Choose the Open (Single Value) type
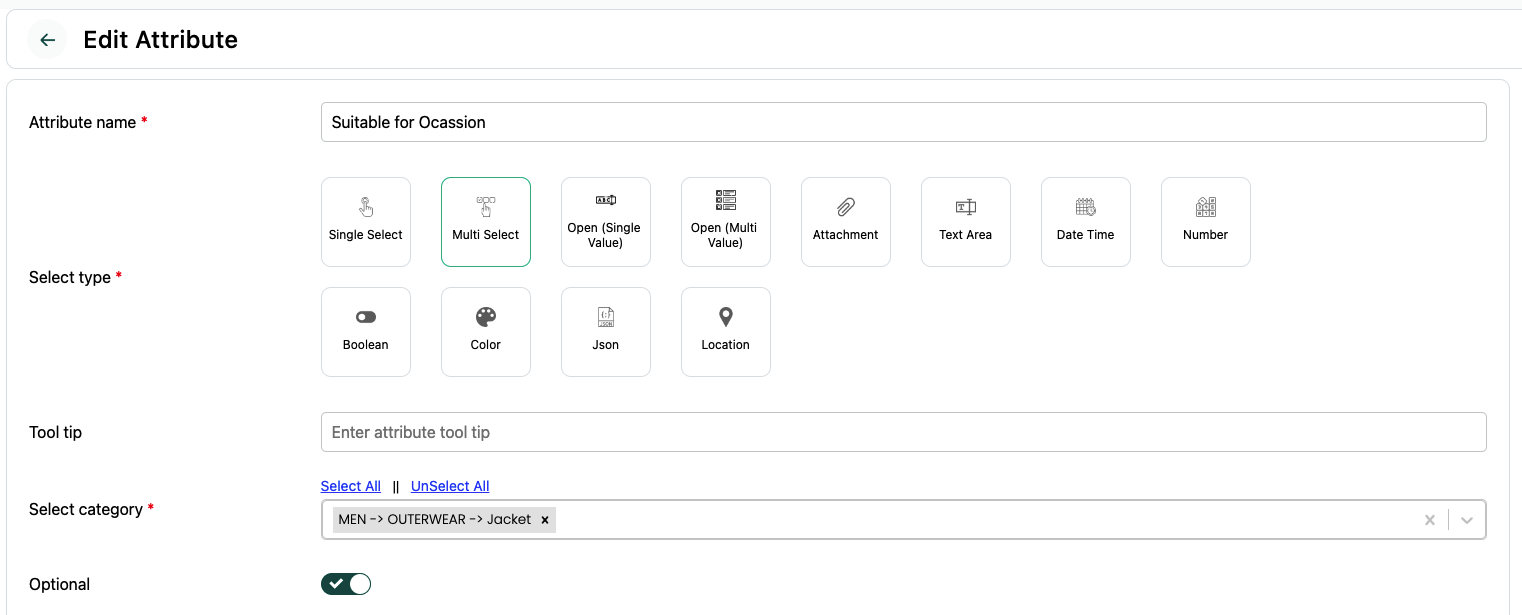This screenshot has width=1522, height=615. (605, 221)
